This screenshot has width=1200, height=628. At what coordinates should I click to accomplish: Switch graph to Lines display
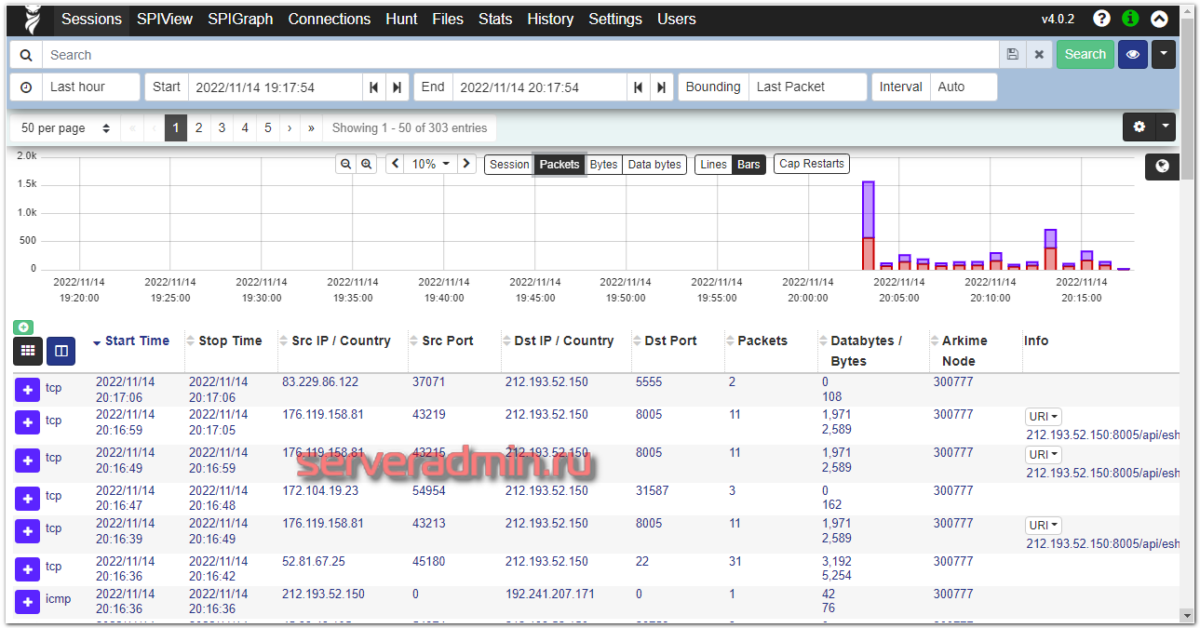(713, 164)
